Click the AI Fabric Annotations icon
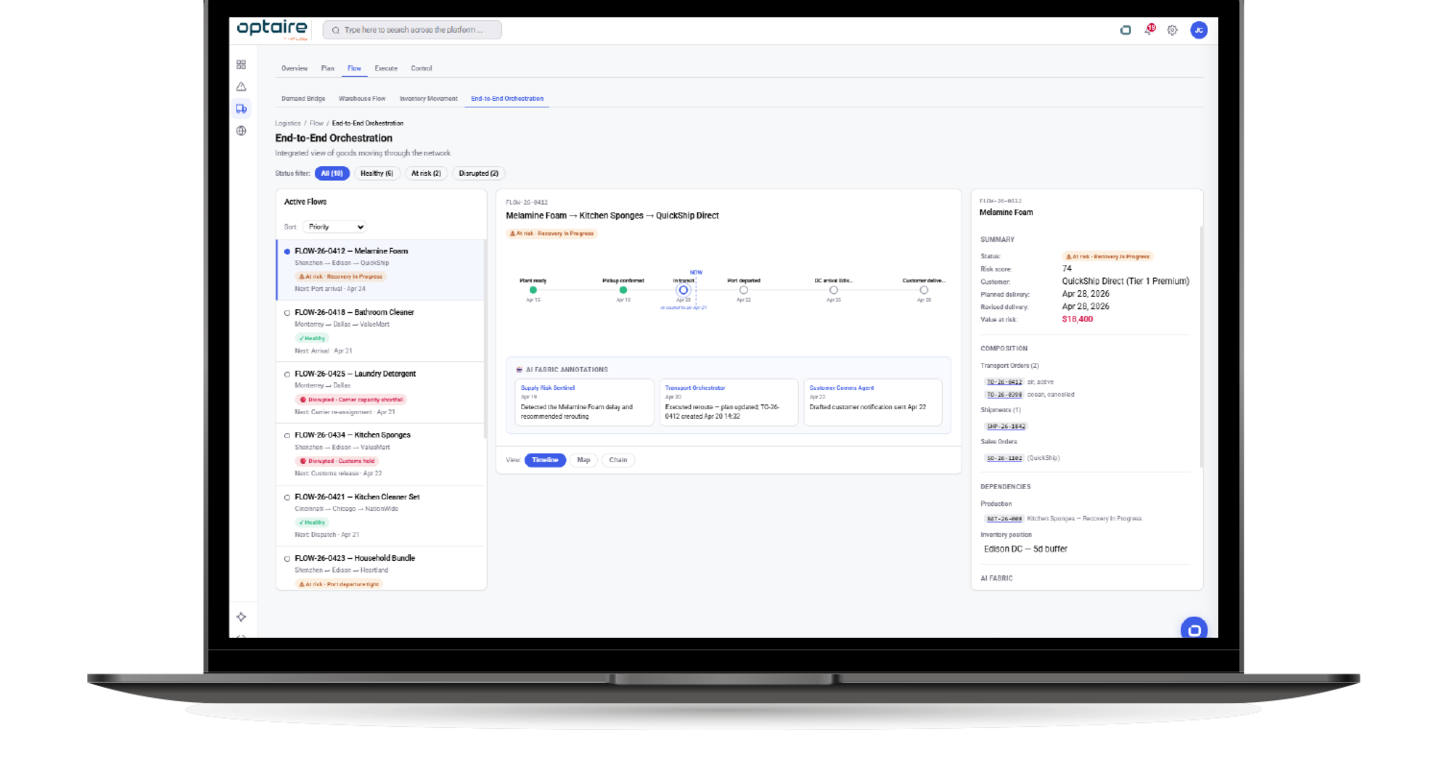 tap(519, 369)
